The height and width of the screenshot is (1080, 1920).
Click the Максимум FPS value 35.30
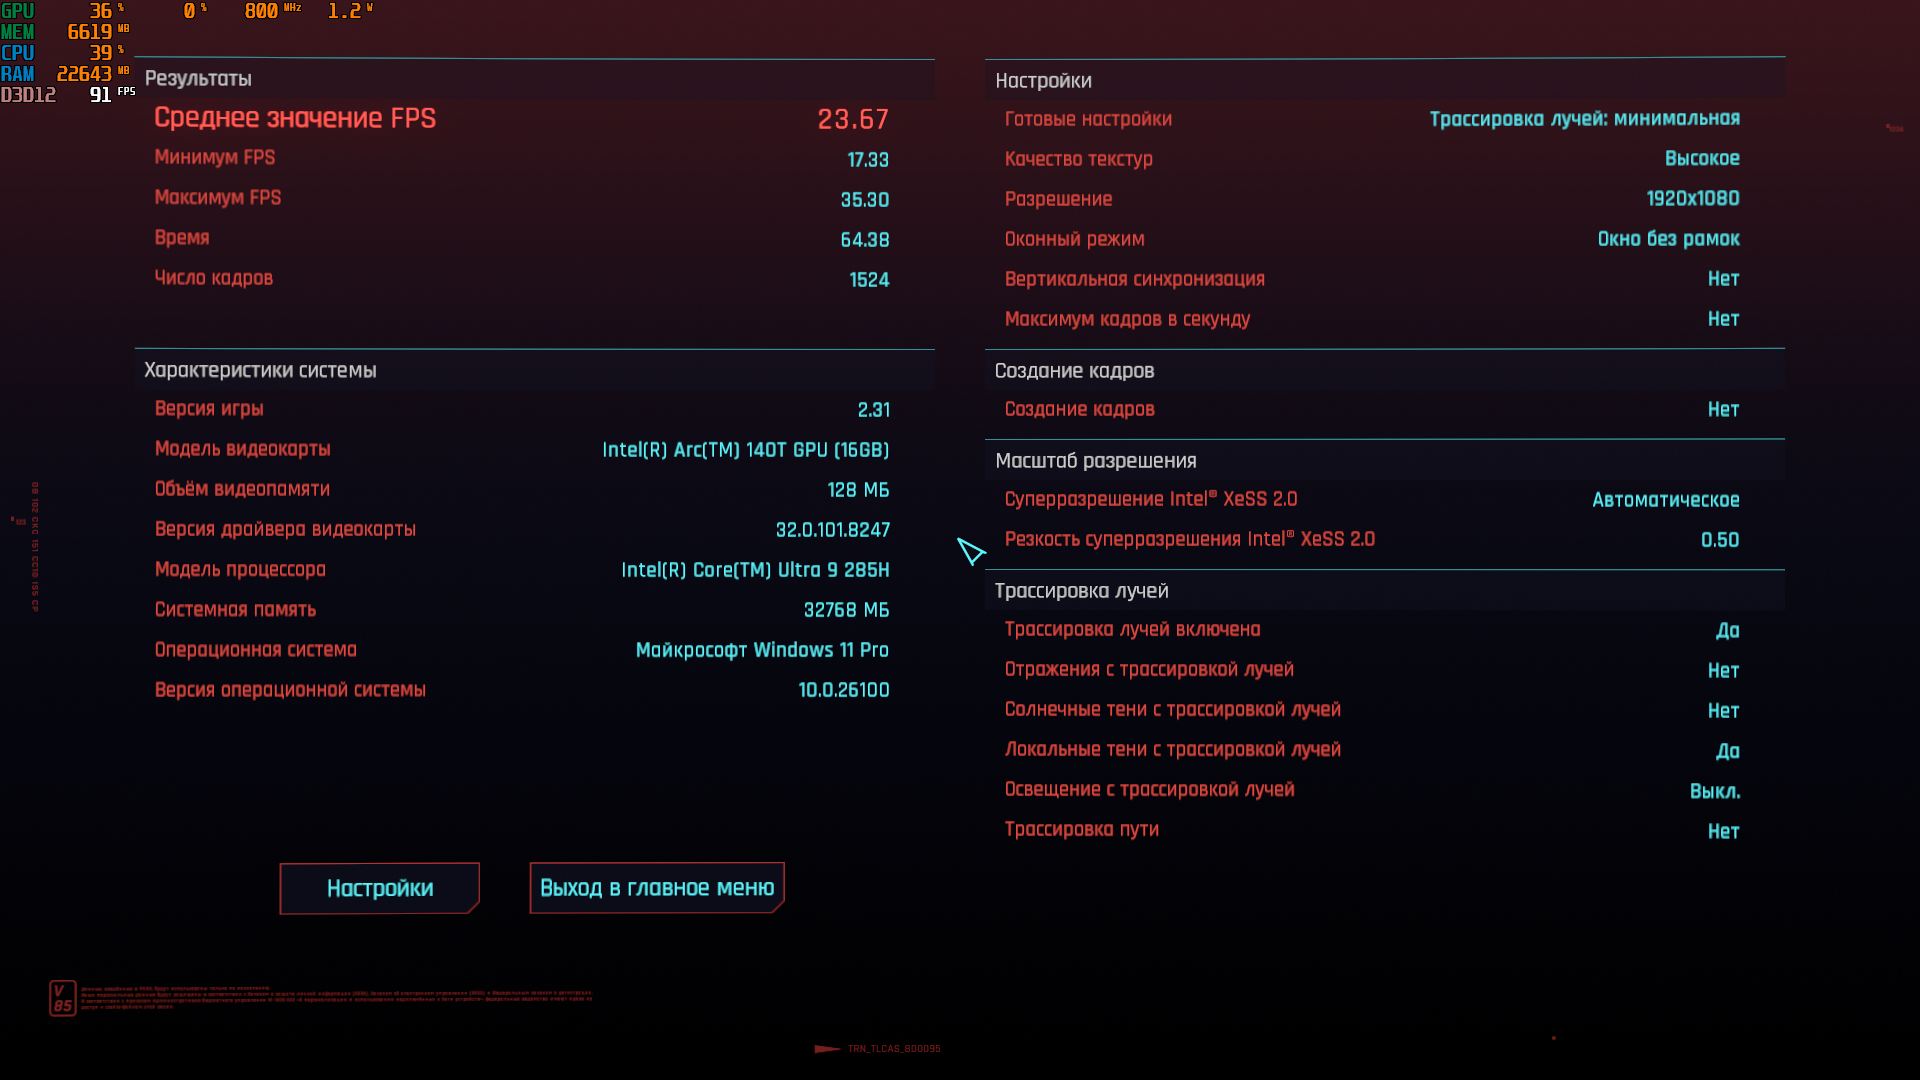point(865,200)
